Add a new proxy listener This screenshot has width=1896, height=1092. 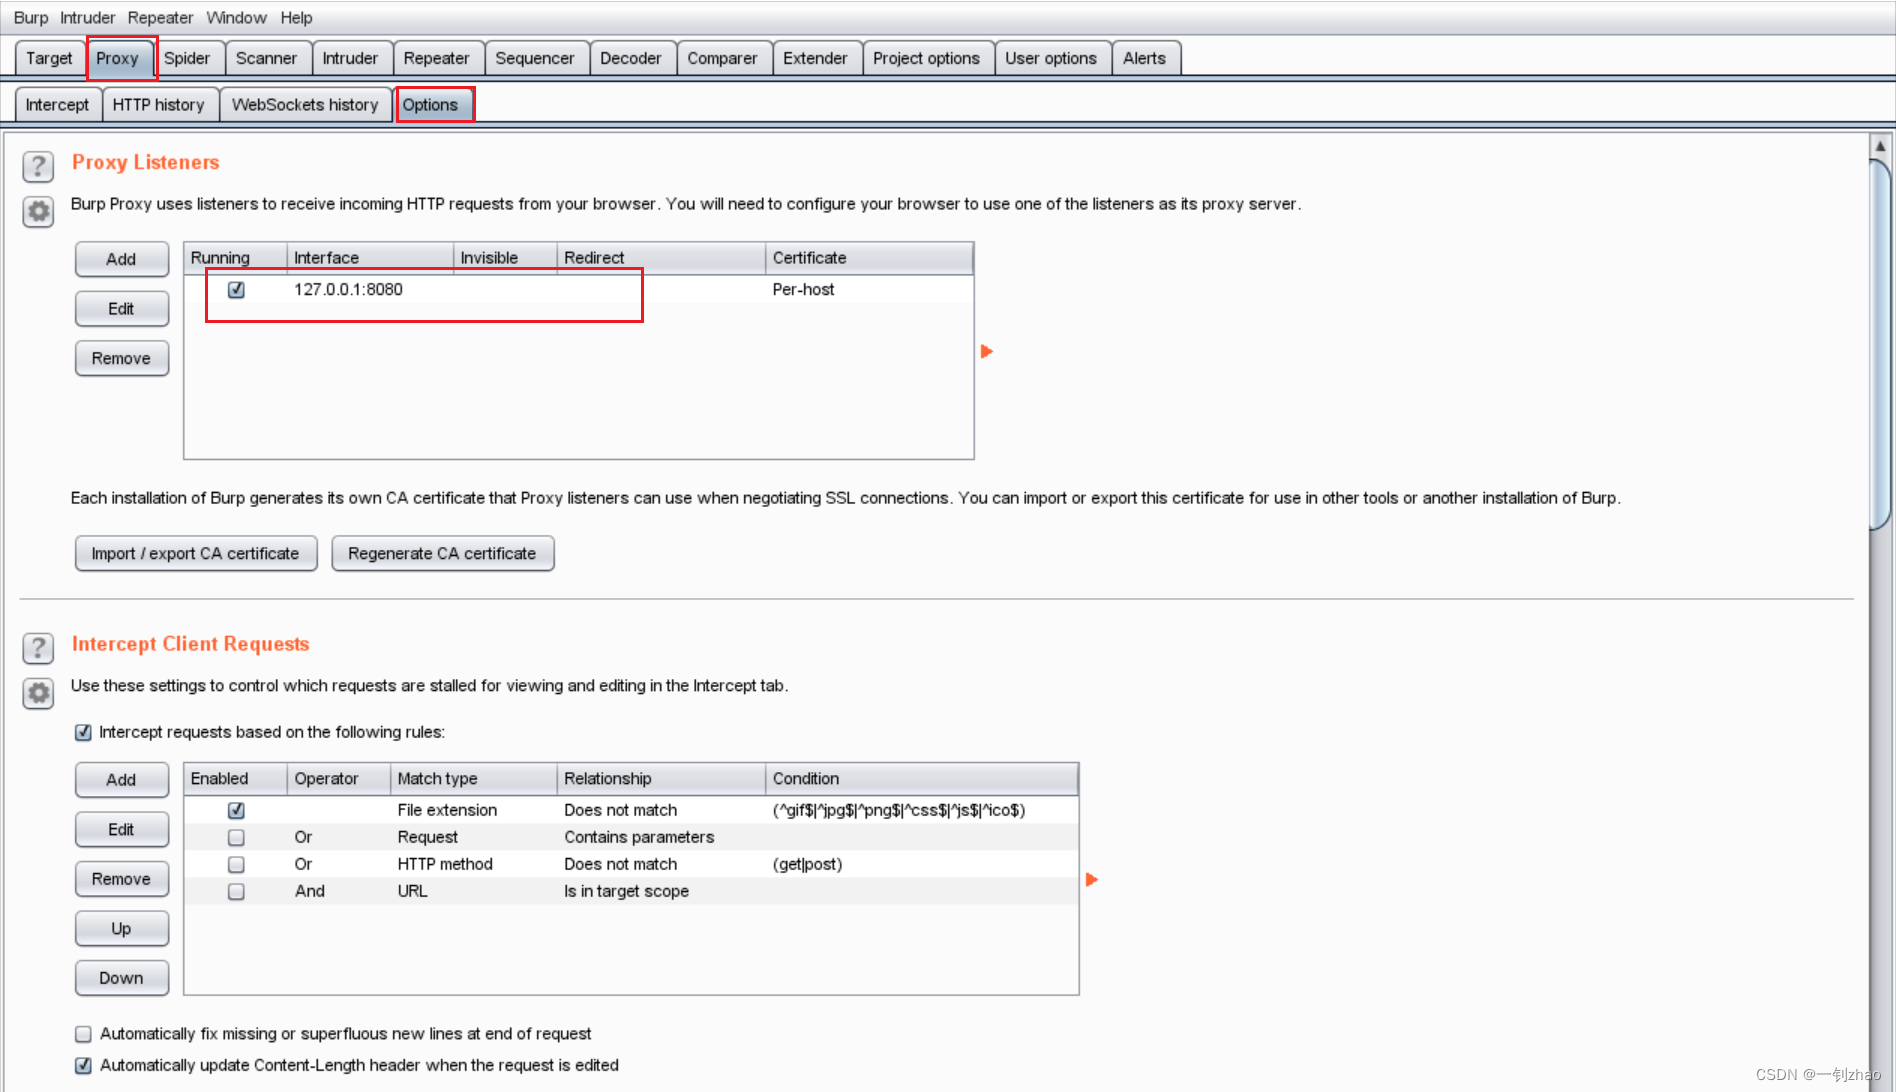click(121, 259)
